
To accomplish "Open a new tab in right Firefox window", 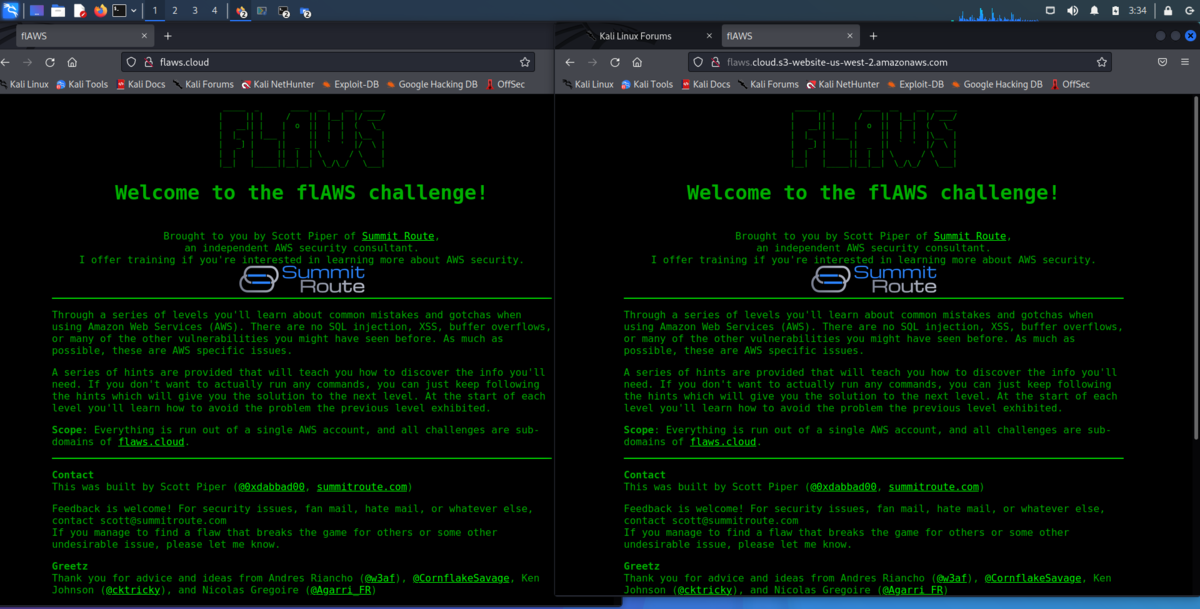I will [873, 36].
